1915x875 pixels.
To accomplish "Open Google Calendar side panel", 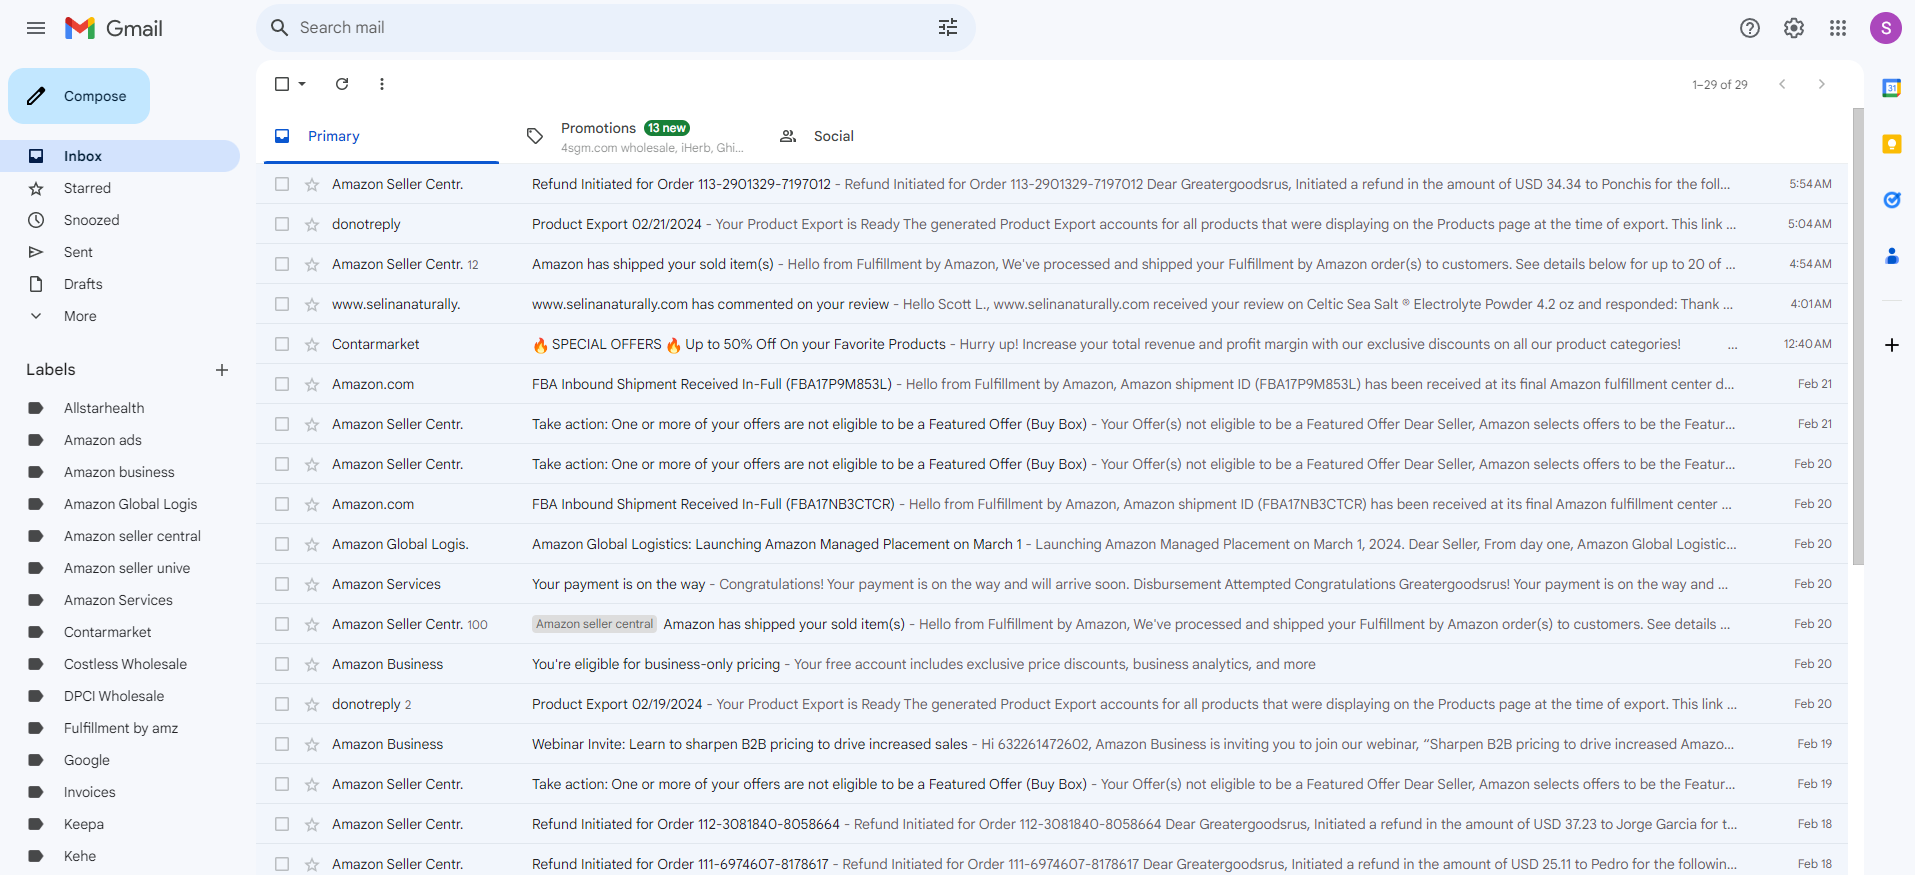I will click(1892, 88).
